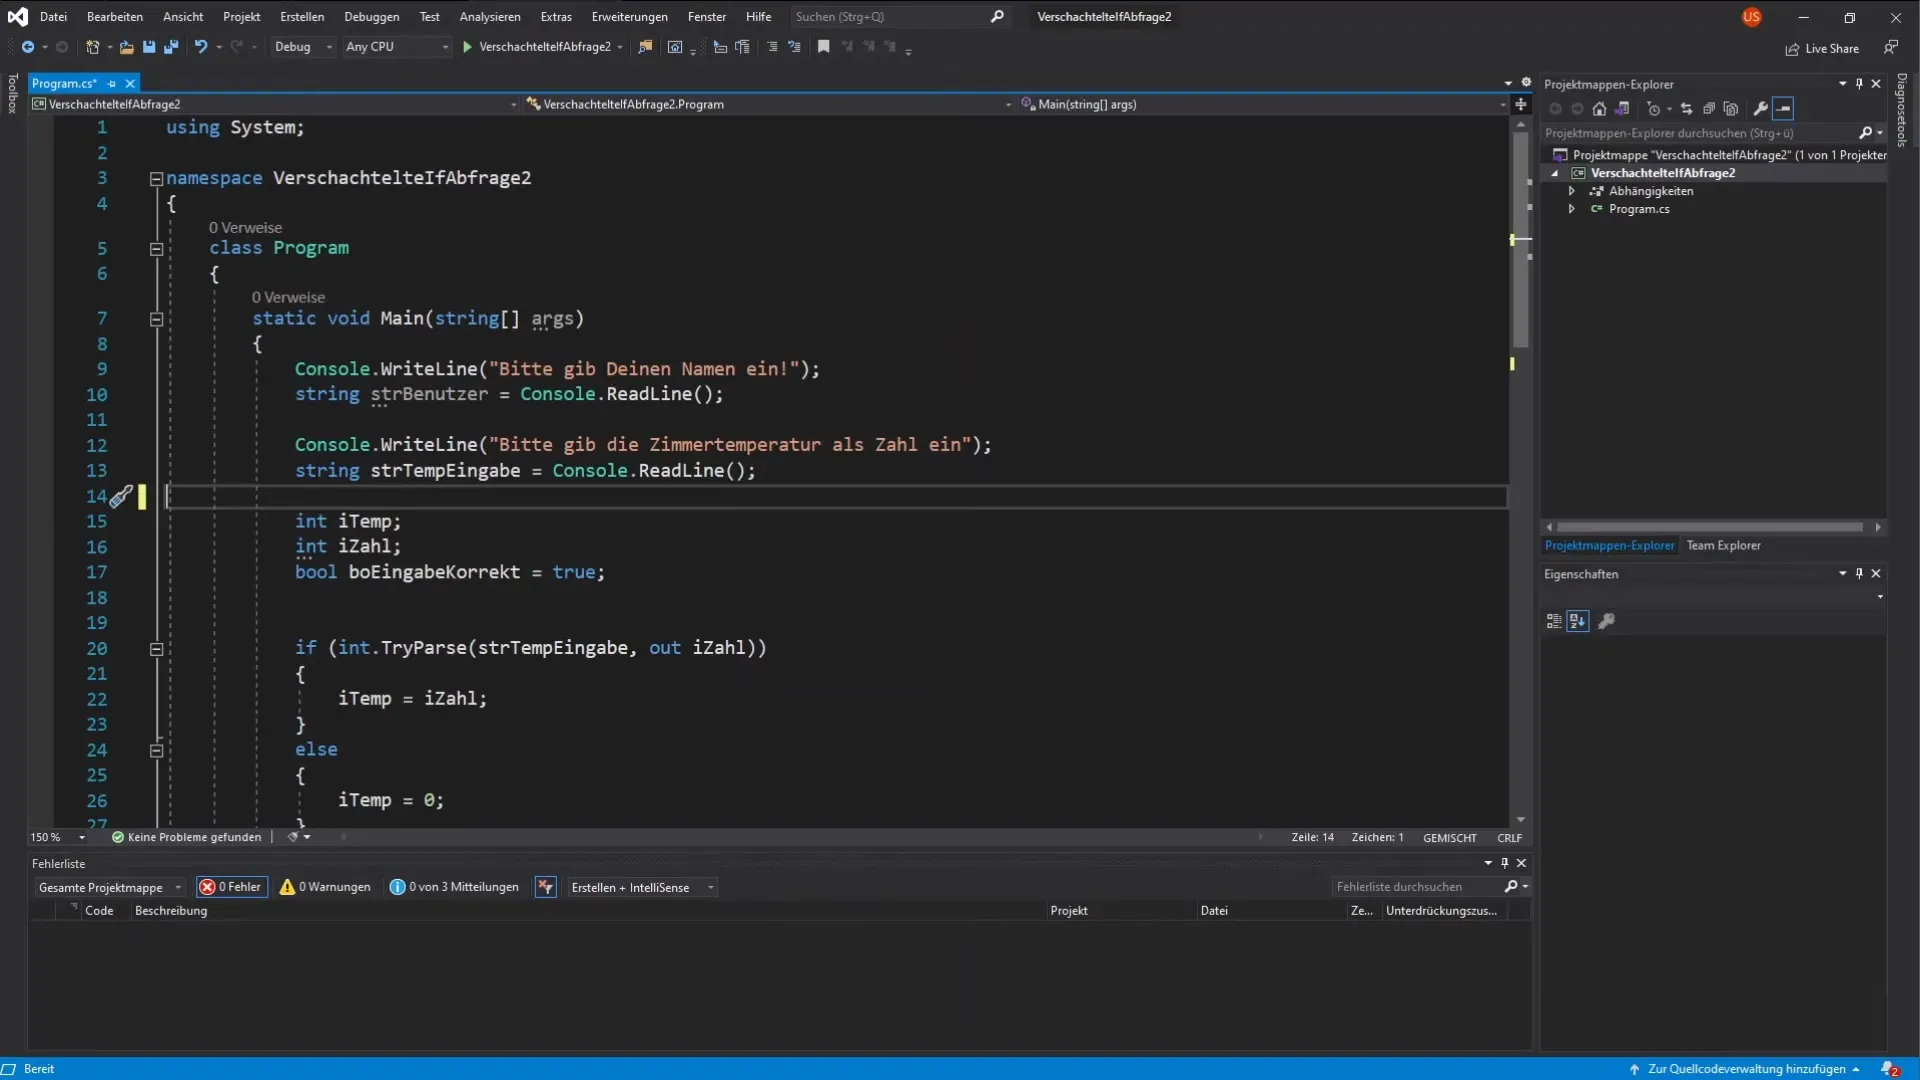Toggle the clear error list filter button

point(545,888)
